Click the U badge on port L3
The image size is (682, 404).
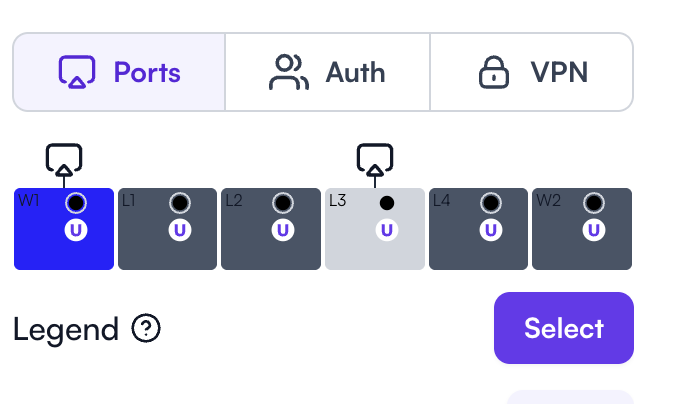point(387,230)
